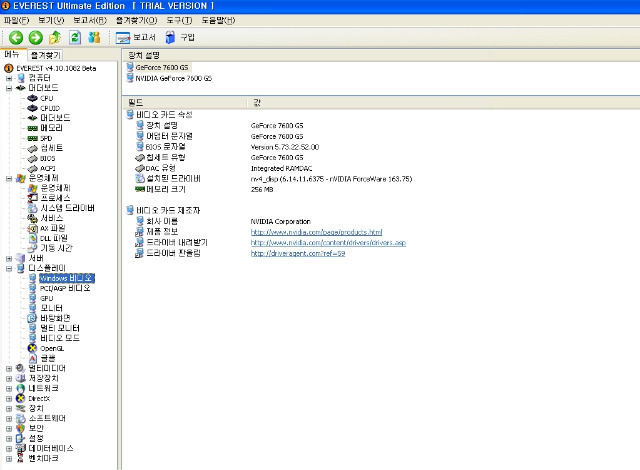Select the DLL 파일 icon
The height and width of the screenshot is (470, 640).
[x=32, y=238]
